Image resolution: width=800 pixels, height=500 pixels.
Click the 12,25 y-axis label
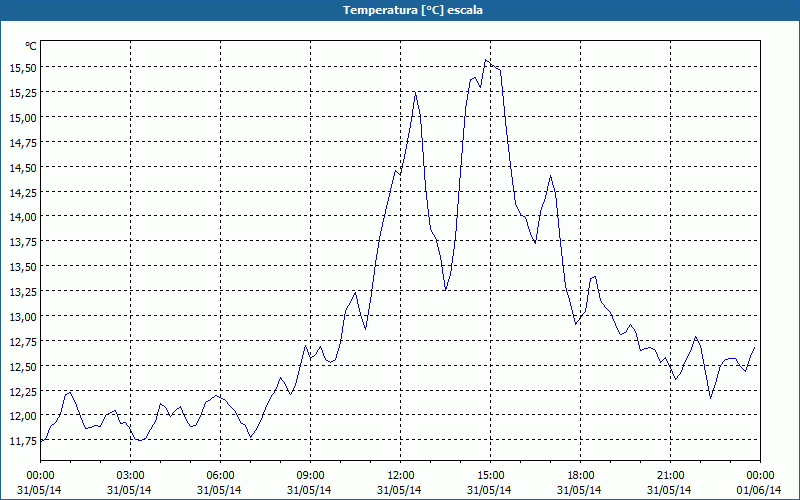[23, 391]
